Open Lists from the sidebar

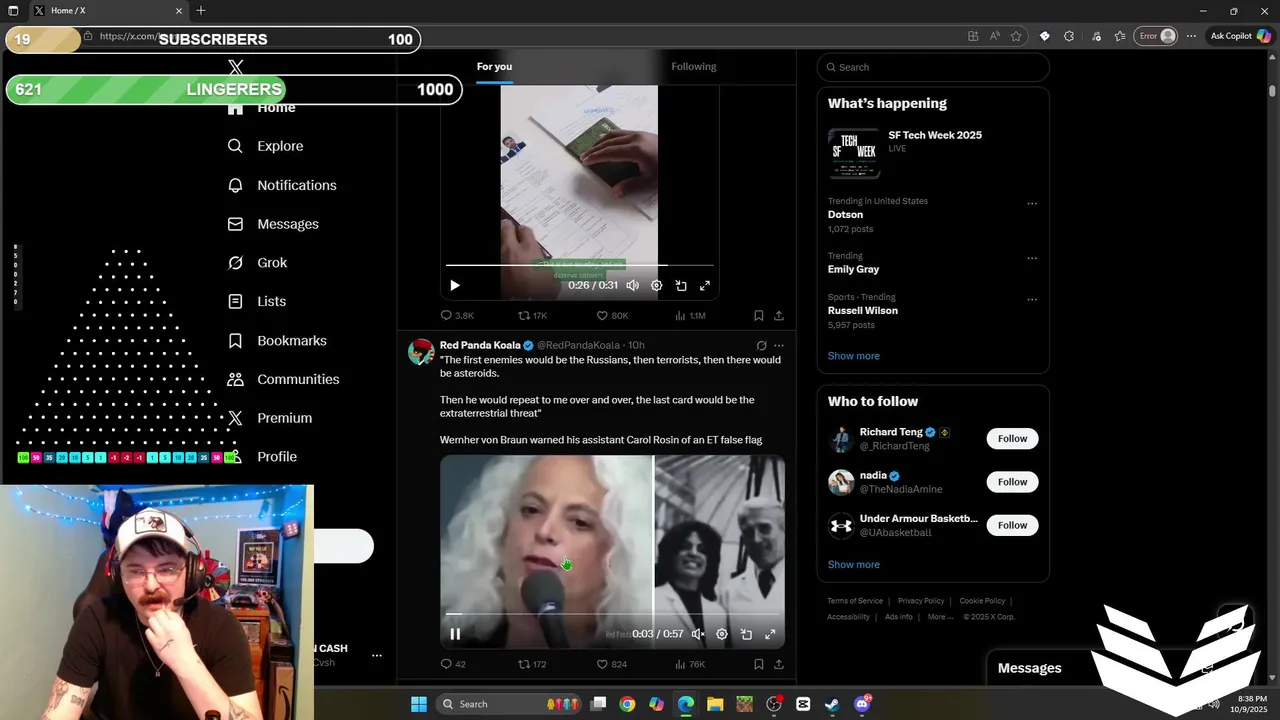pos(256,301)
